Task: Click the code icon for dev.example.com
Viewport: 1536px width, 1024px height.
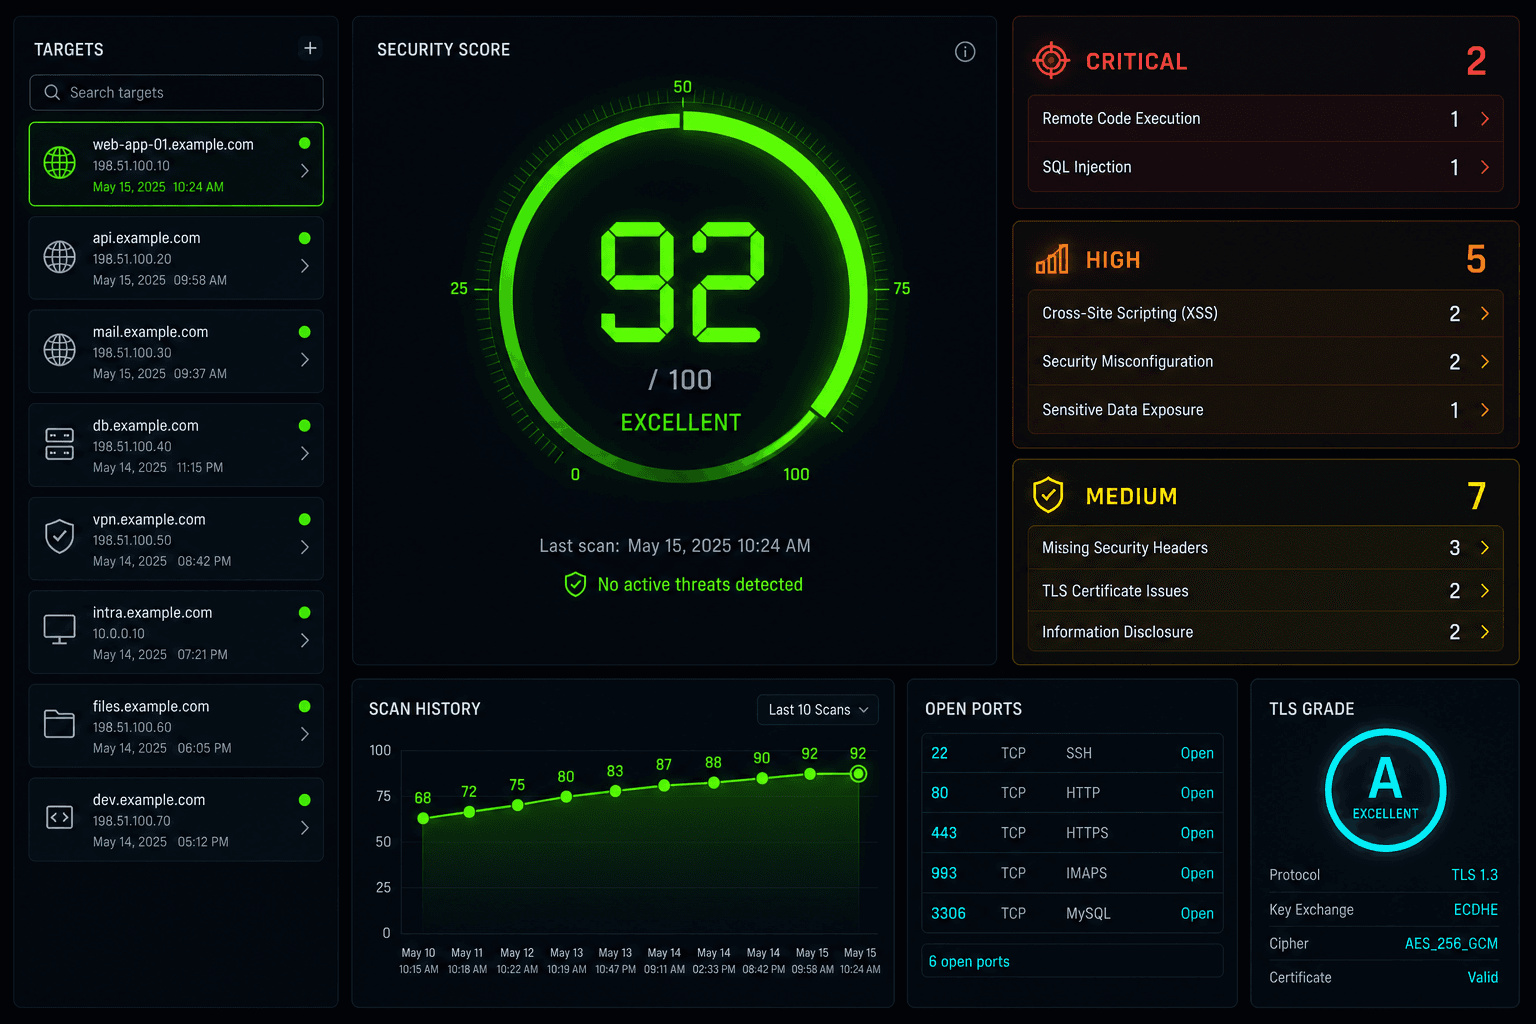Action: (60, 817)
